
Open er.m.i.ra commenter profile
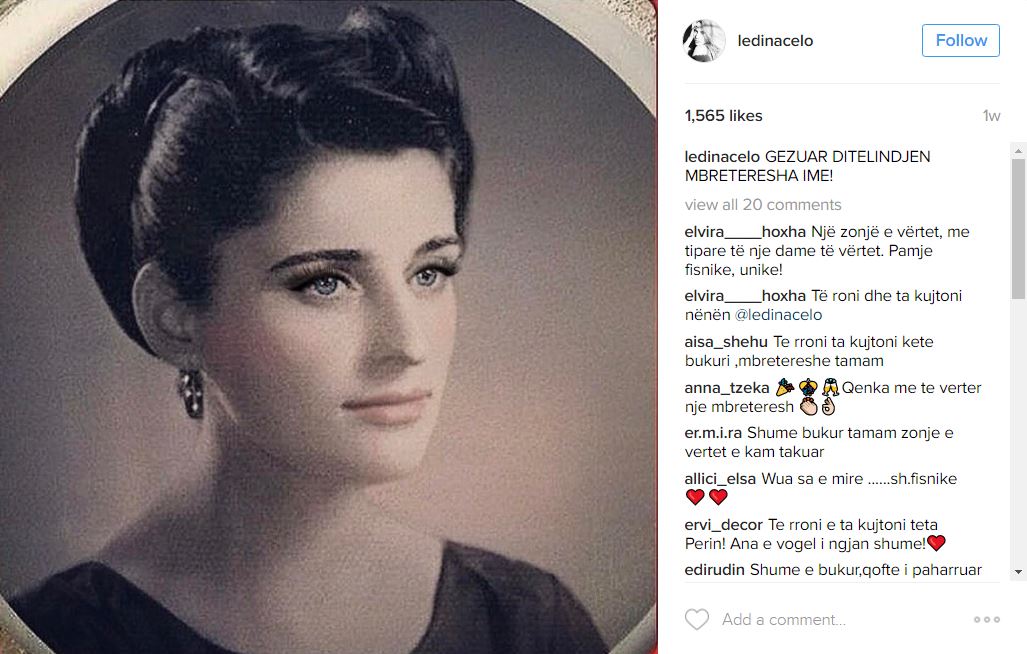pos(713,433)
